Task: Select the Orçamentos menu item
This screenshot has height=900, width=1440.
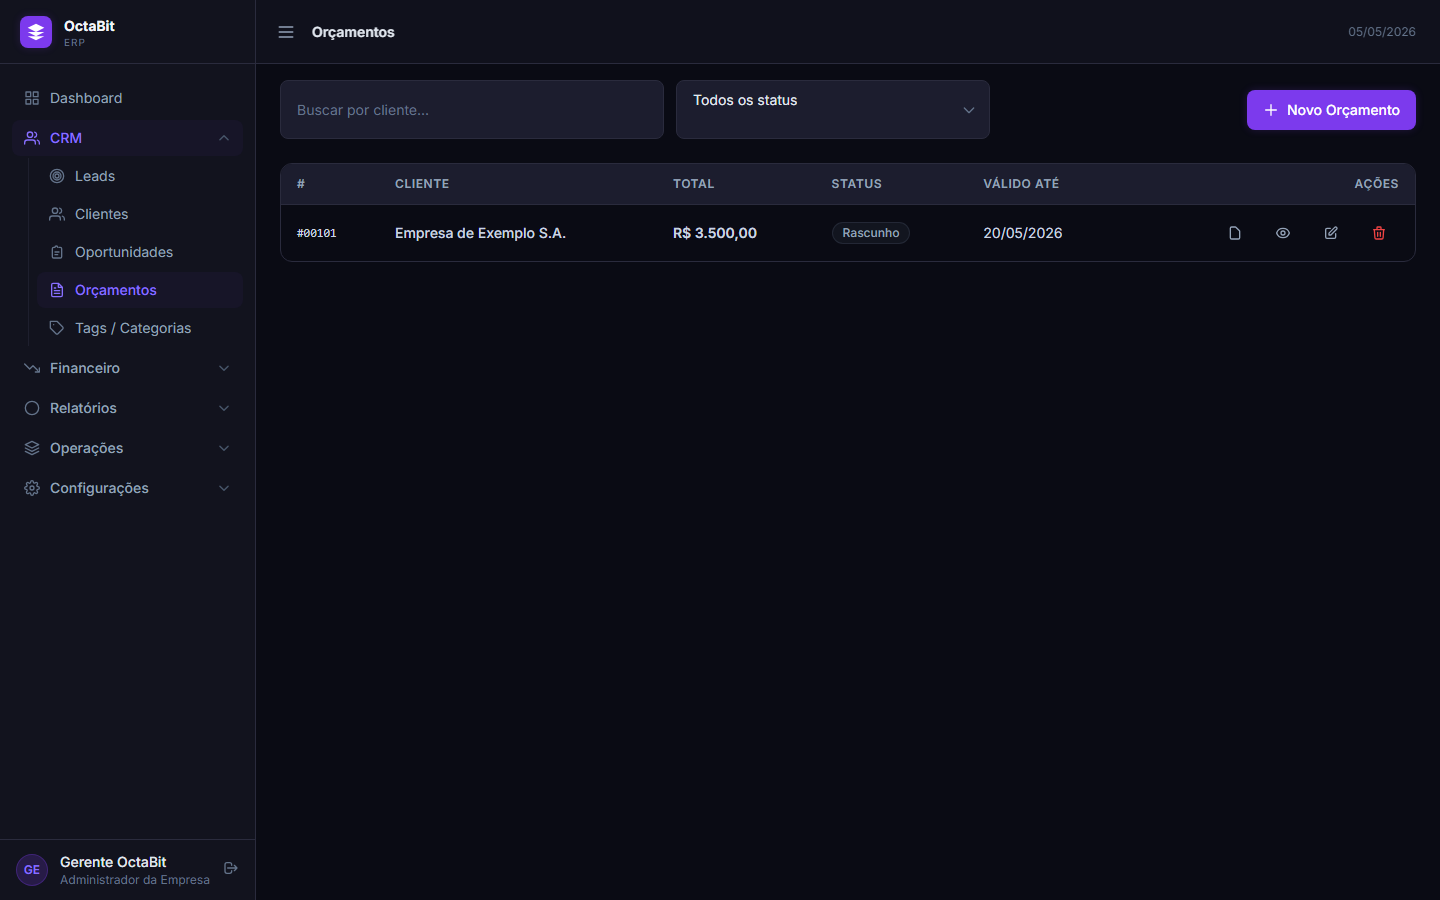Action: 140,290
